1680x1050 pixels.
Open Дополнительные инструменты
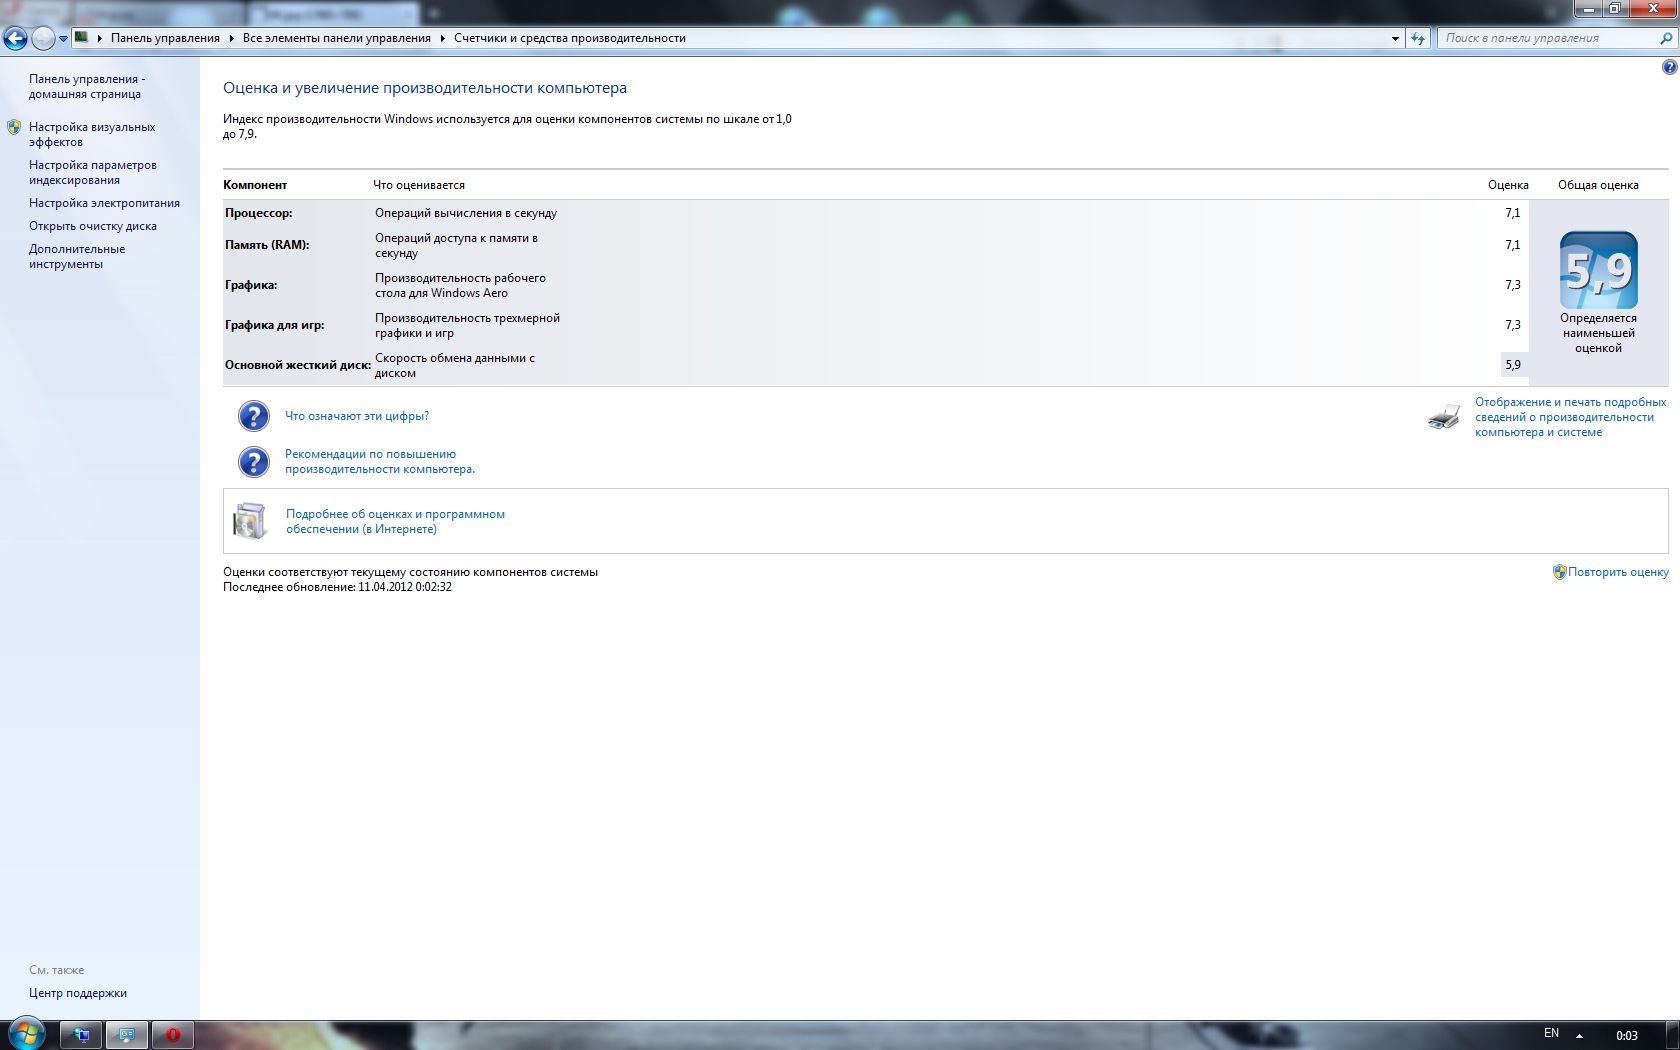click(77, 256)
